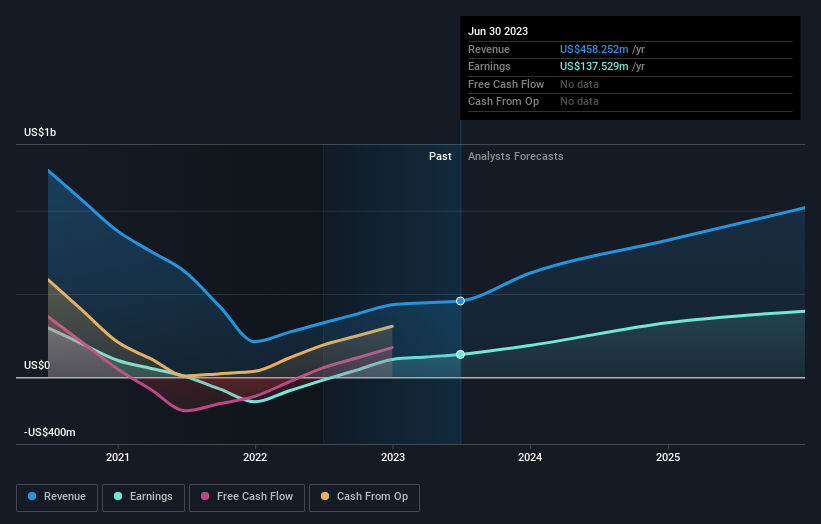Viewport: 821px width, 524px height.
Task: Click the orange Cash From Op legend dot
Action: coord(325,496)
